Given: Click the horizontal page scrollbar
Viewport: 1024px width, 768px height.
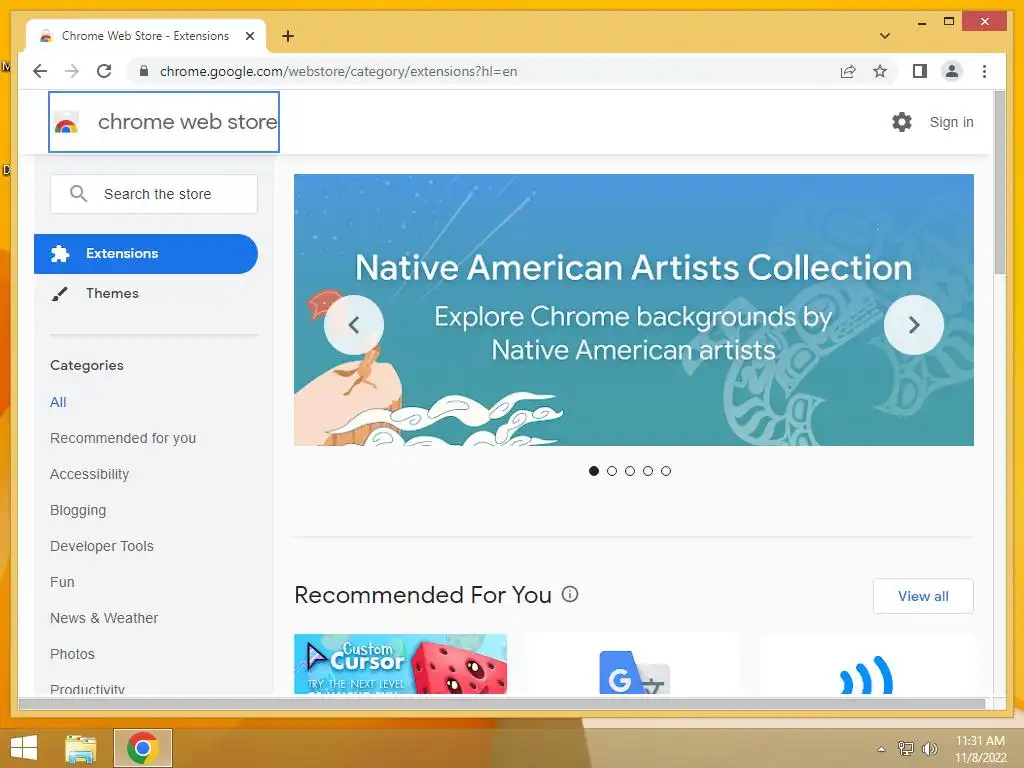Looking at the screenshot, I should (502, 703).
